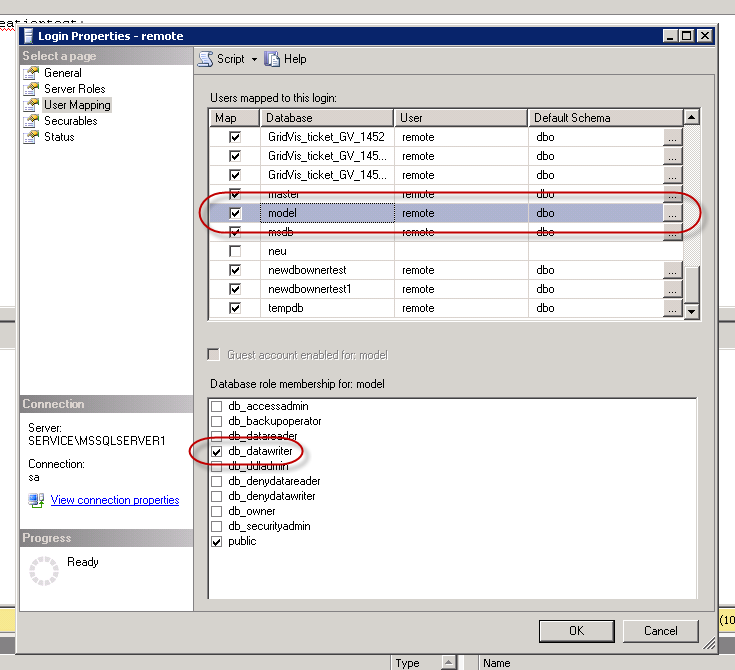
Task: Check the map box for neu database
Action: tap(235, 251)
